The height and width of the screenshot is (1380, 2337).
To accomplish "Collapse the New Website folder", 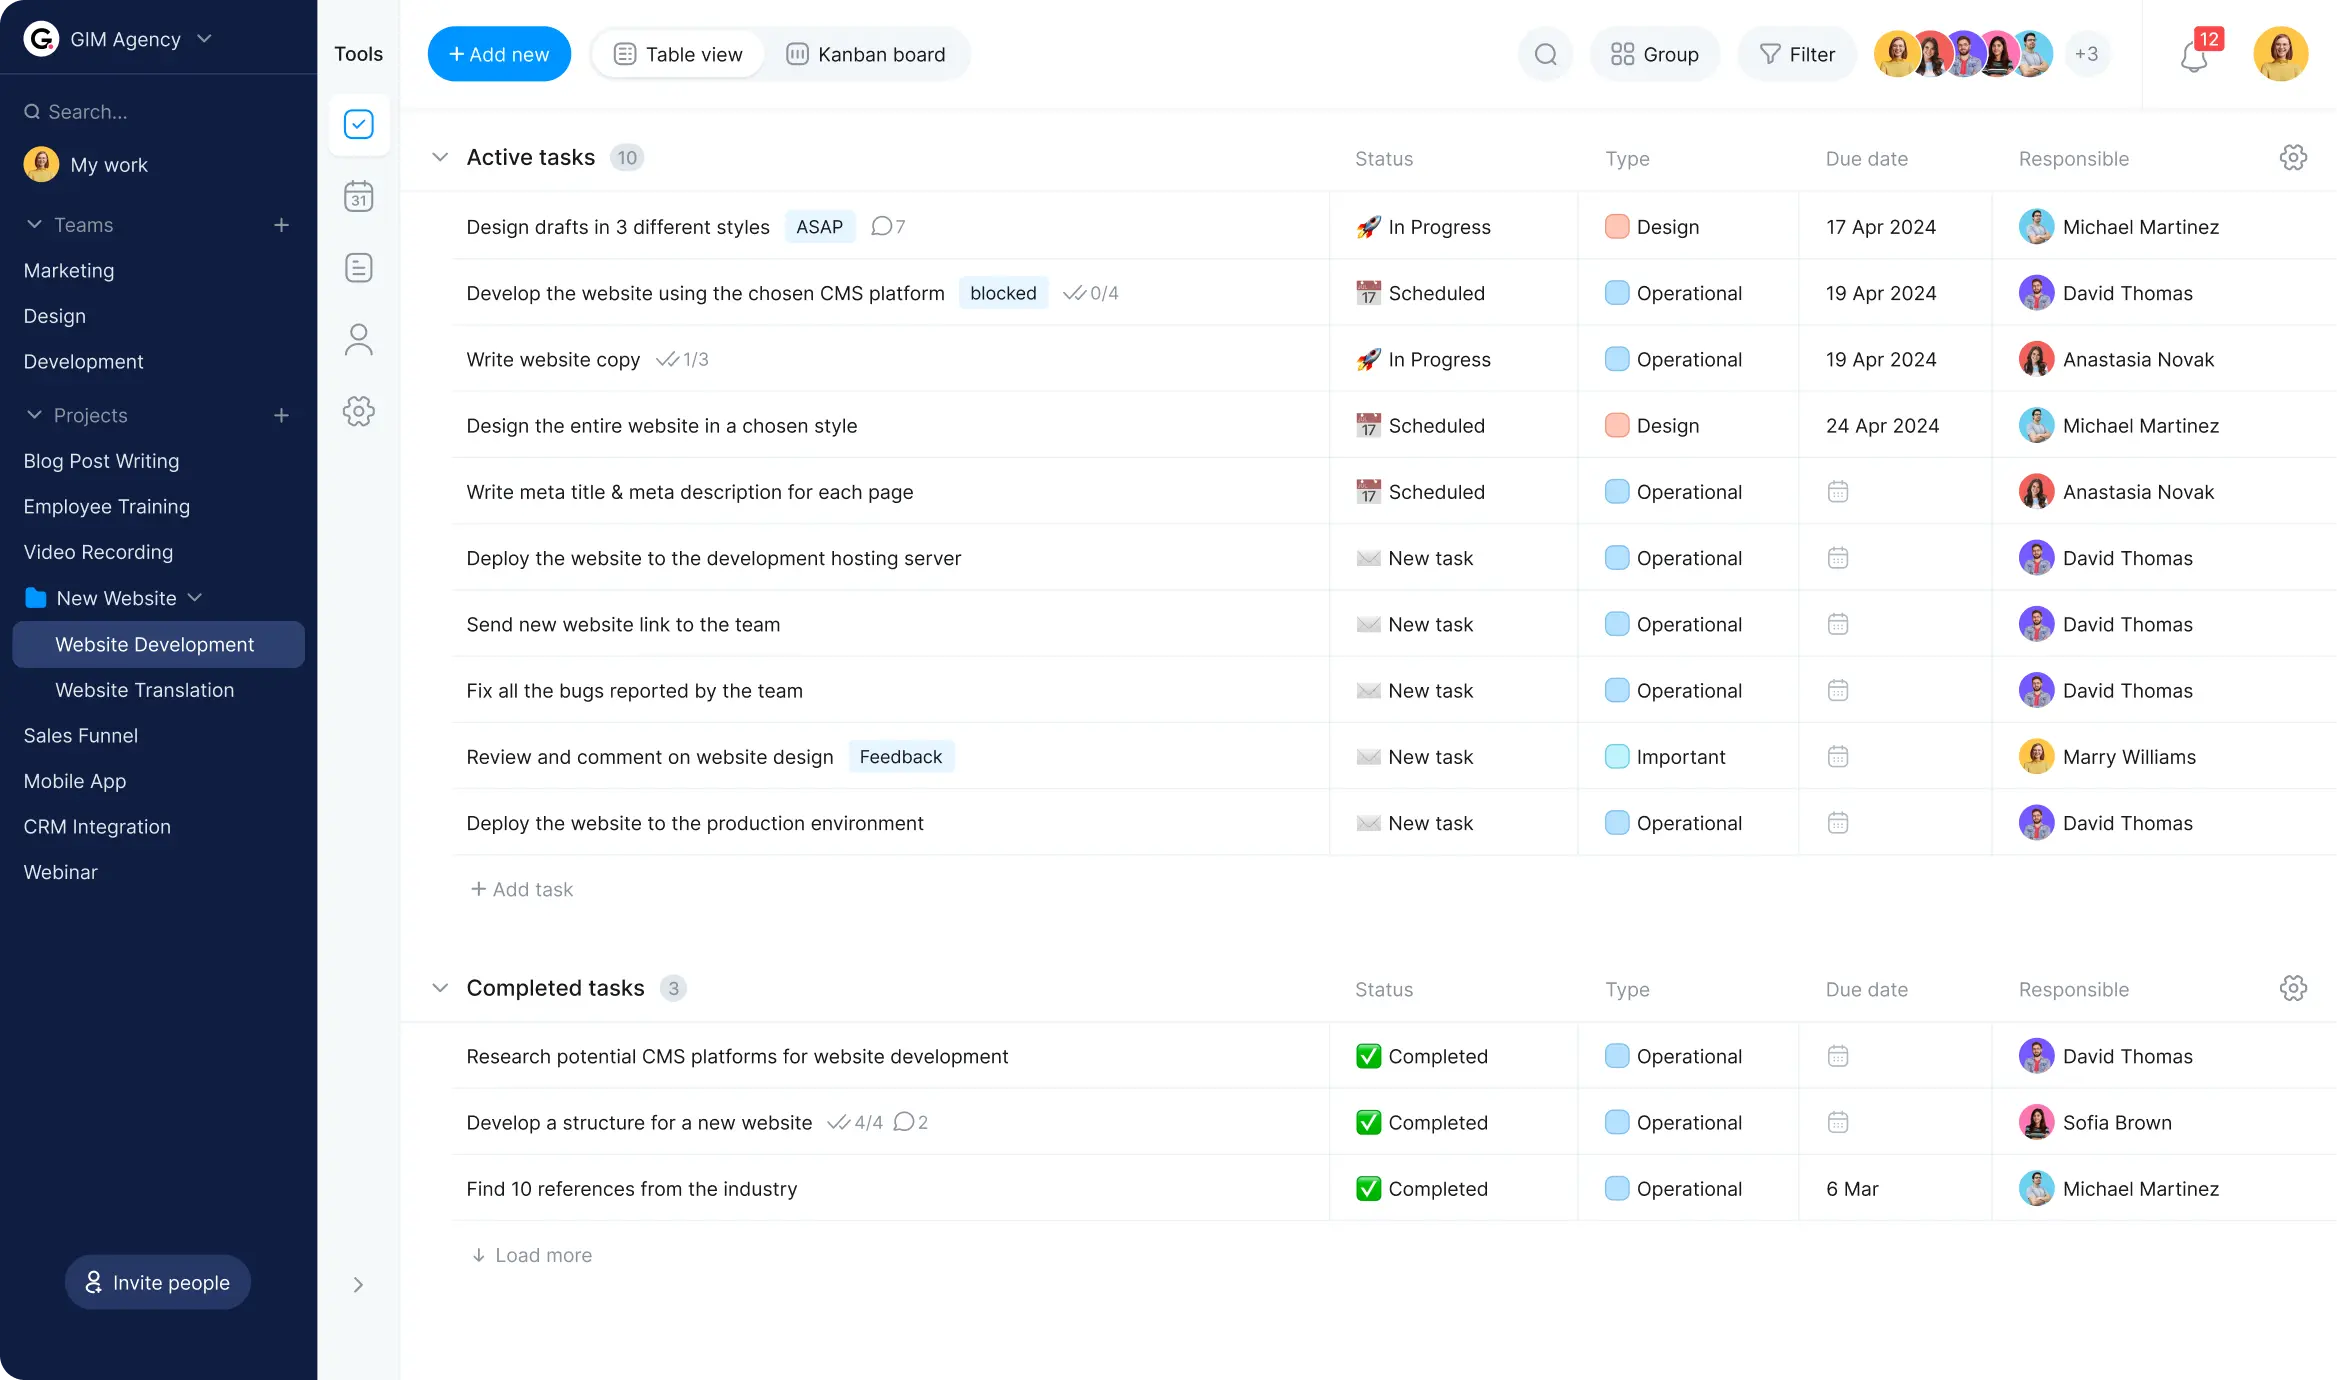I will [x=195, y=597].
